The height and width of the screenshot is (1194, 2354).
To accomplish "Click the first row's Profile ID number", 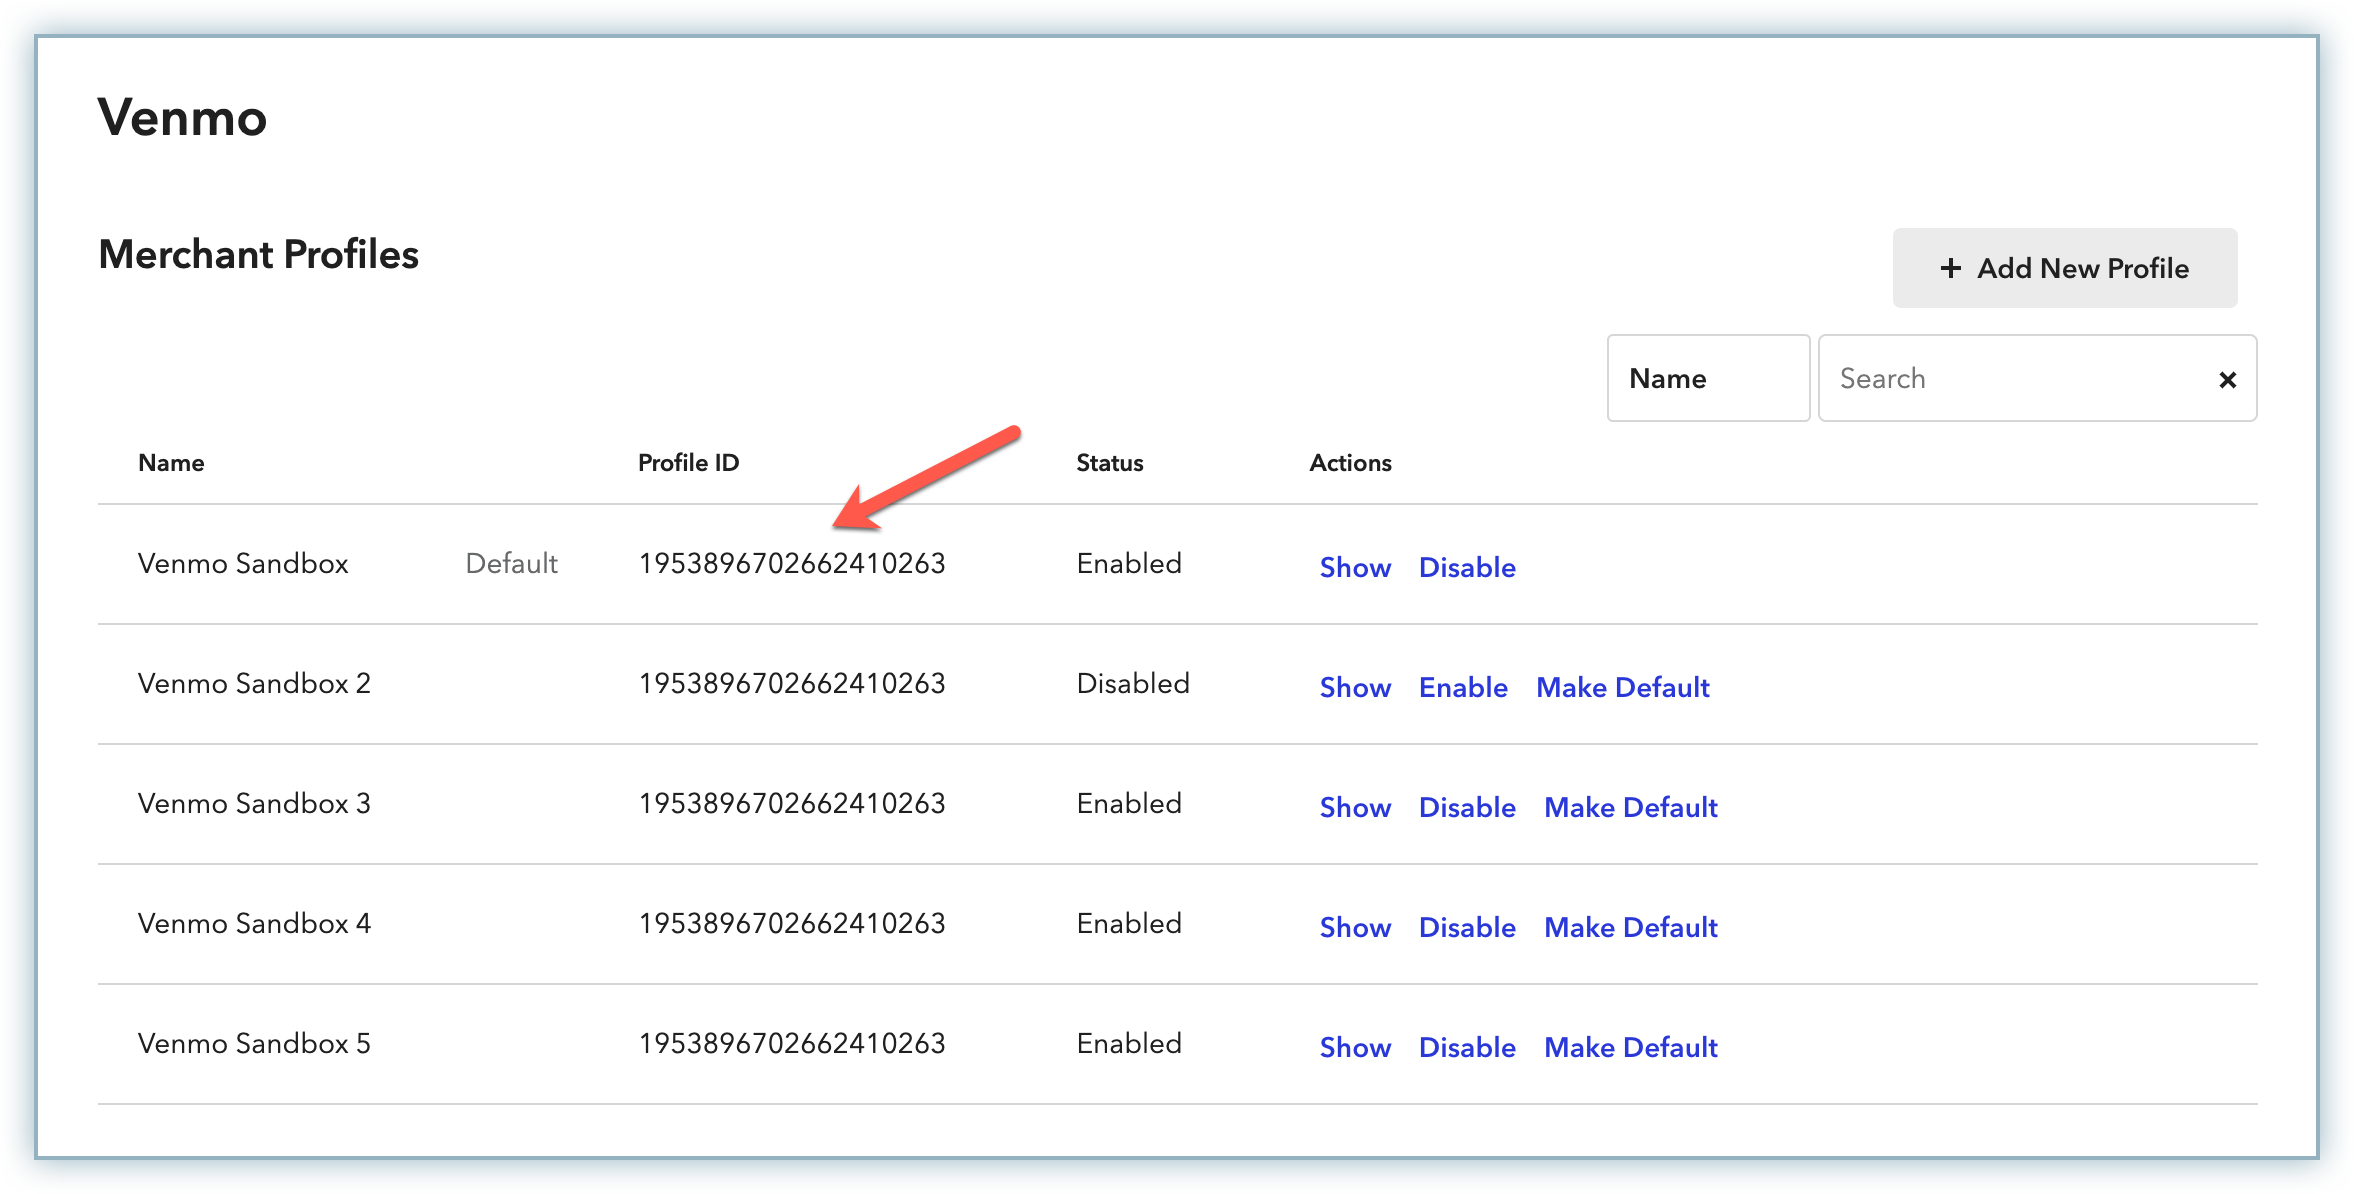I will point(791,563).
